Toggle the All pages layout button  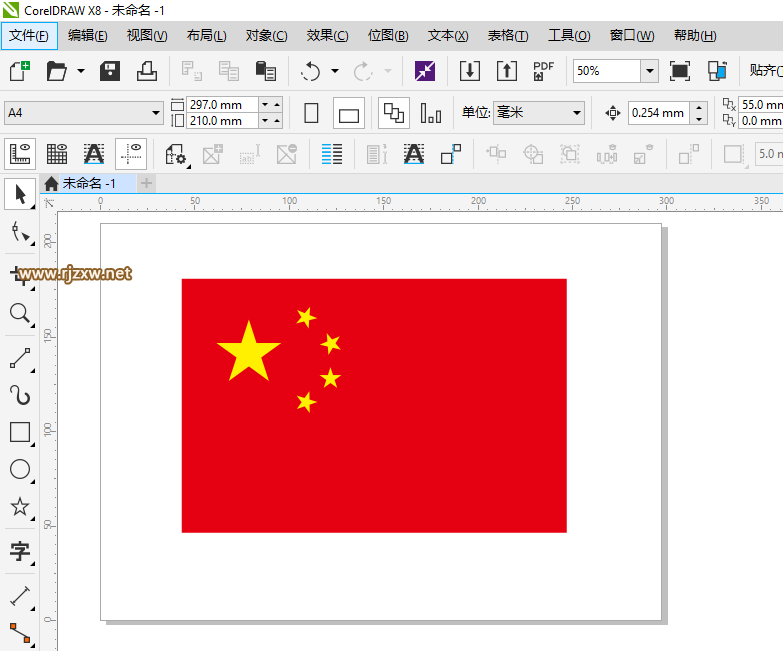click(x=394, y=113)
